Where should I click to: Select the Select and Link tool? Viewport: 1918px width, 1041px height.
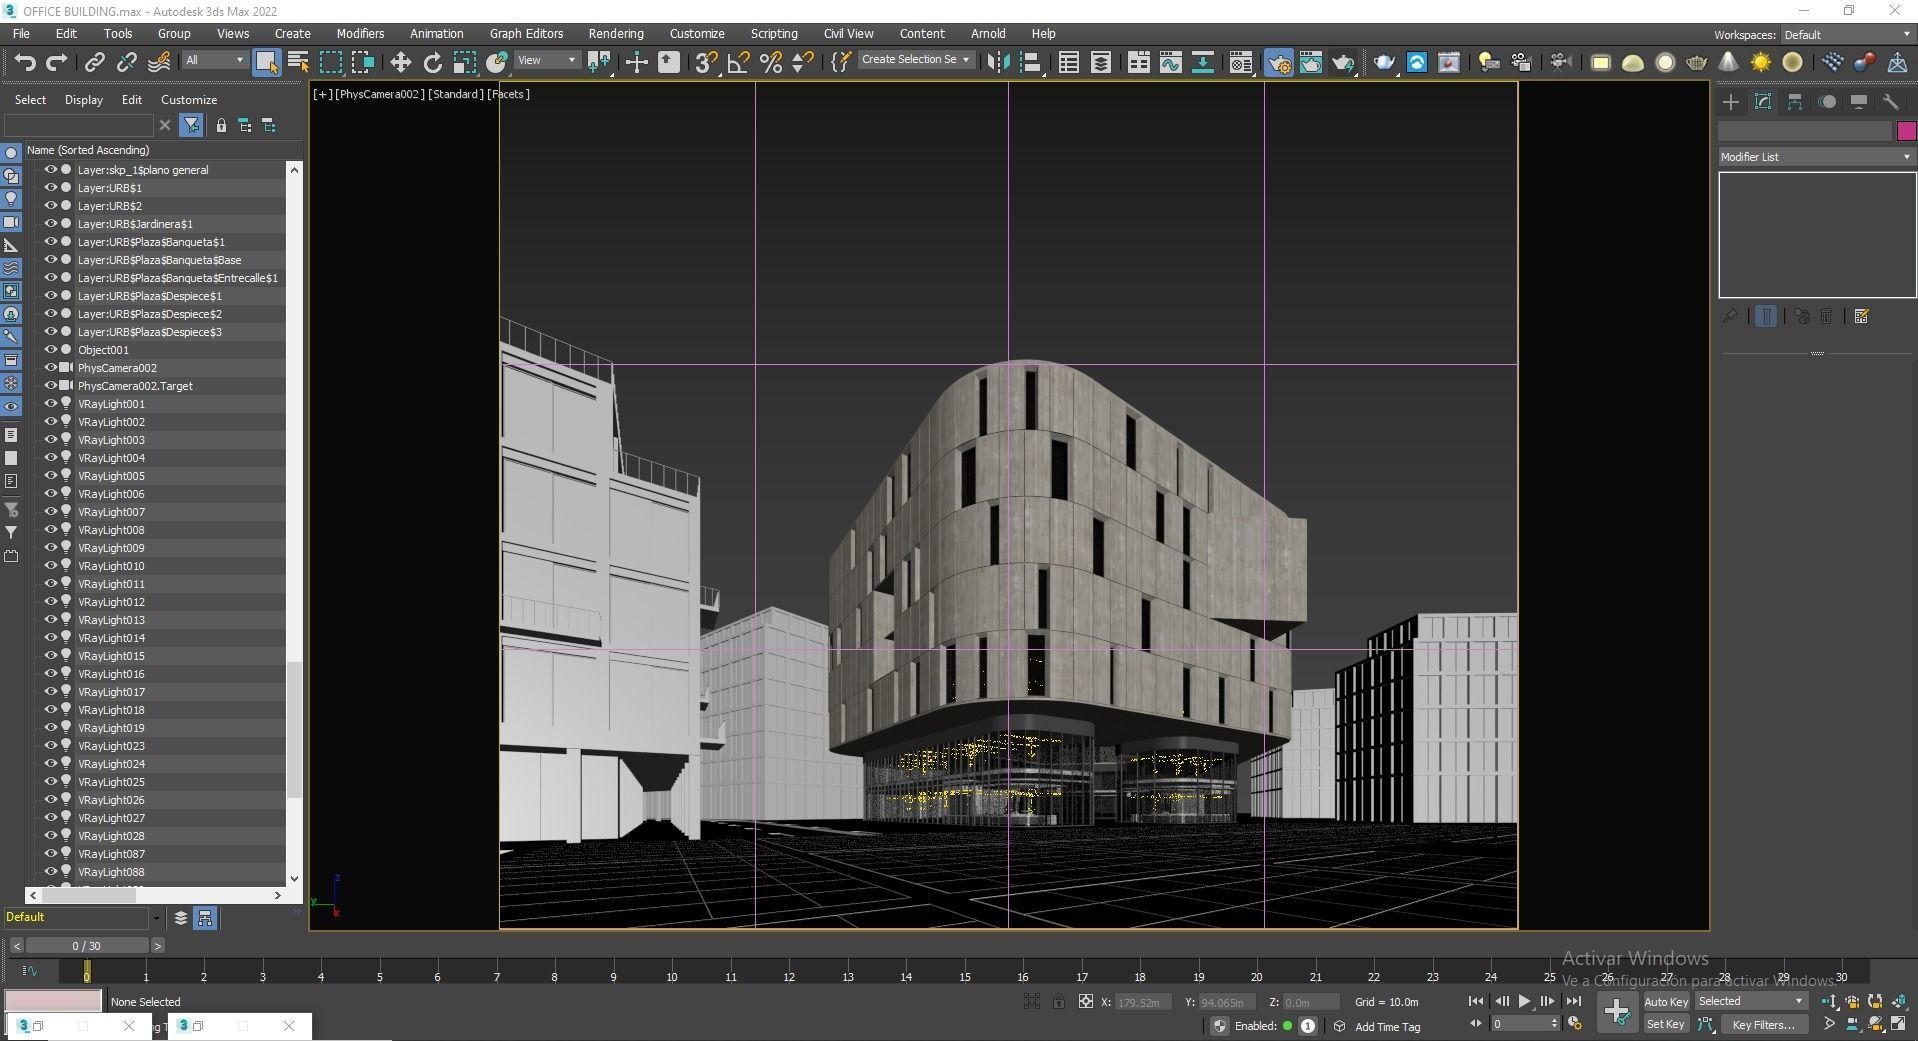click(95, 62)
